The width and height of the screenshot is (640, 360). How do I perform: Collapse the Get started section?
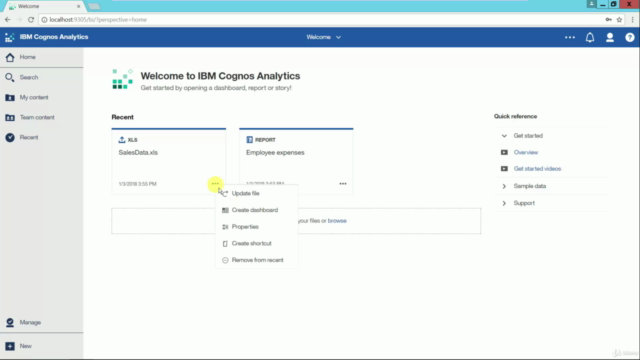pyautogui.click(x=504, y=136)
